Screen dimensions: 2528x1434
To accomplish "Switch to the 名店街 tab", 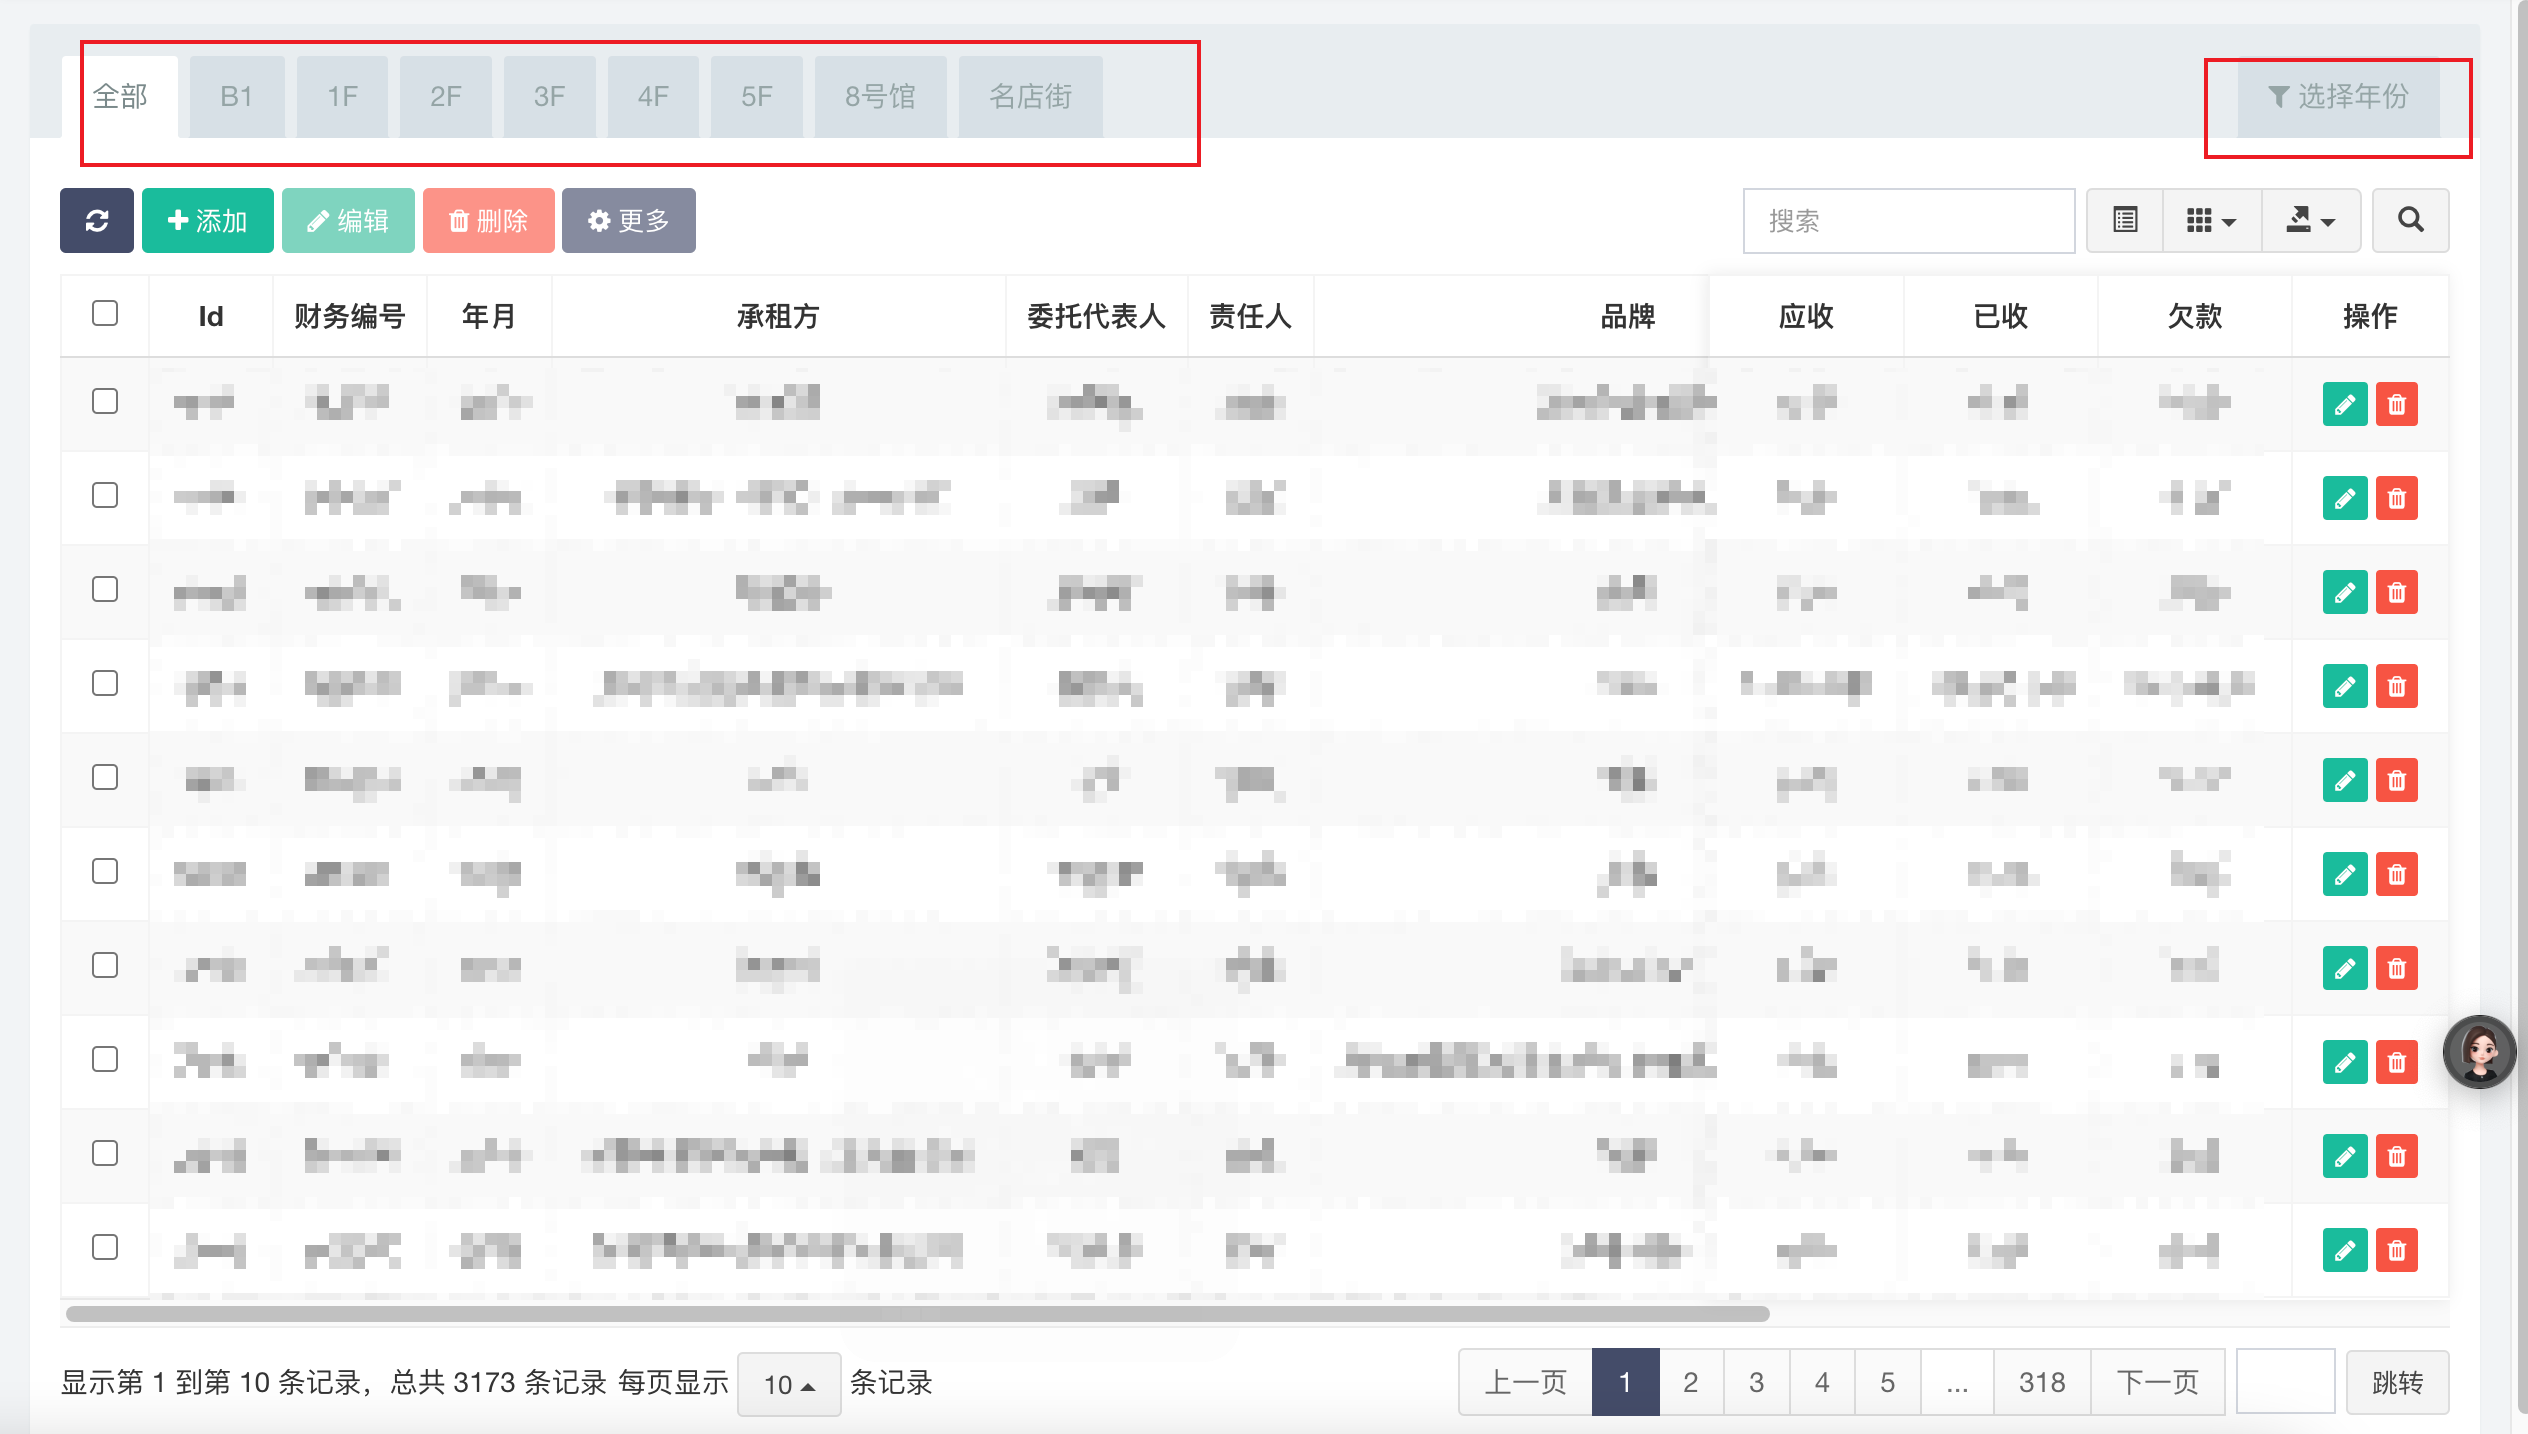I will (x=1030, y=97).
